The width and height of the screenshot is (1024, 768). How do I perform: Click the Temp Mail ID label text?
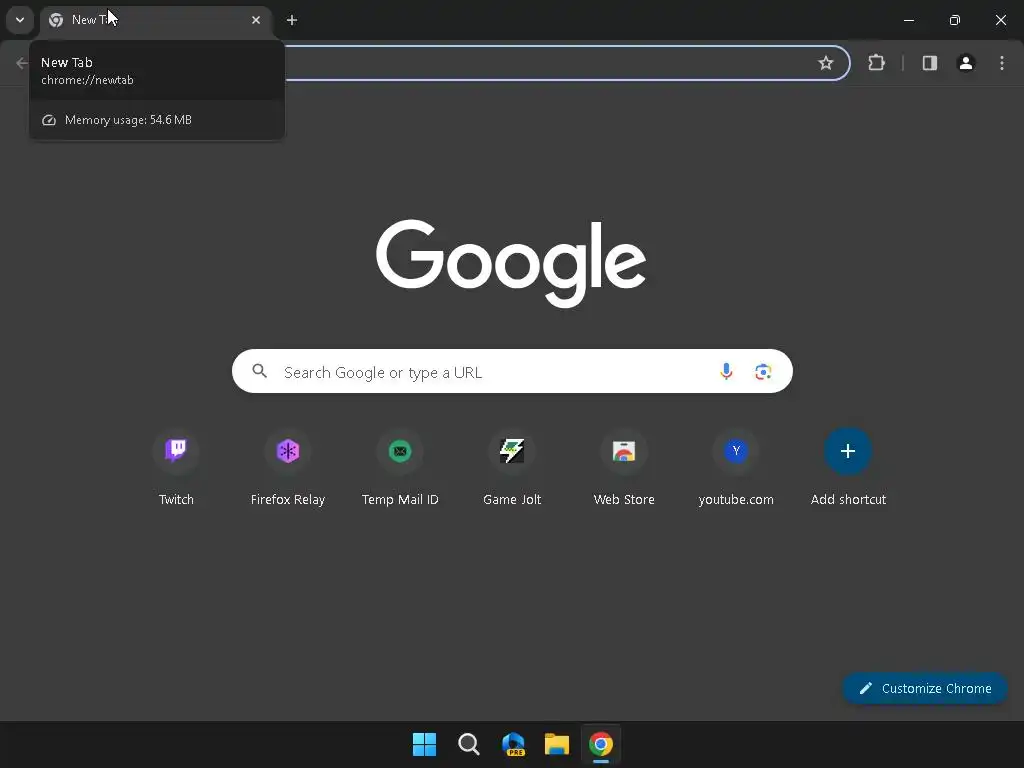coord(400,500)
